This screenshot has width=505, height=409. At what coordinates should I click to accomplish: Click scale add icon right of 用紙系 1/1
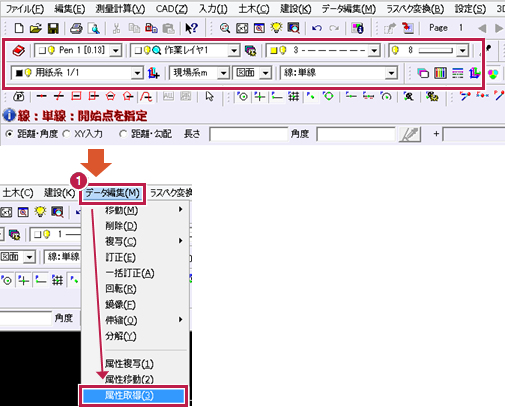[x=153, y=73]
